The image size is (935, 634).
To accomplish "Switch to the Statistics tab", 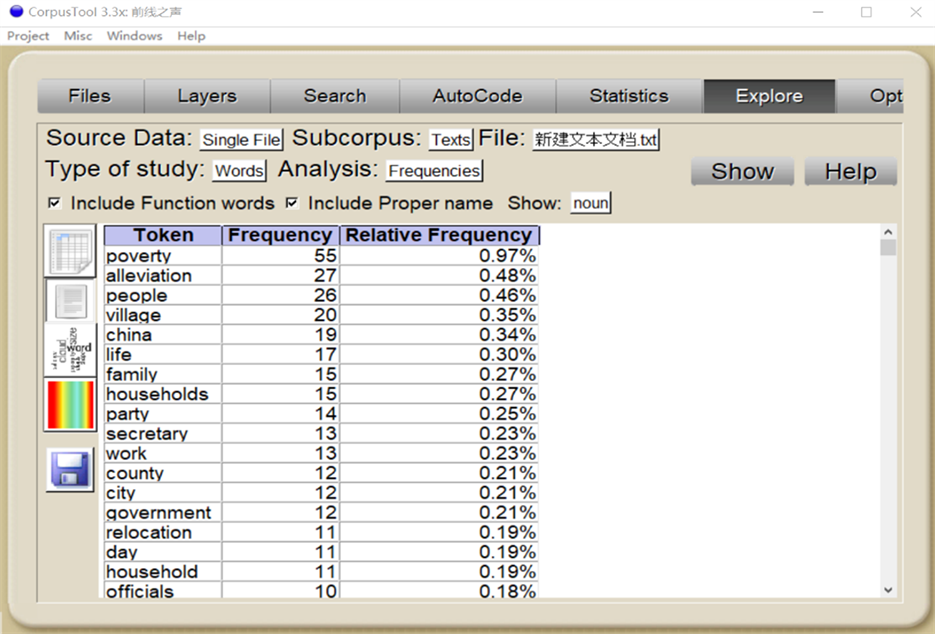I will tap(628, 96).
